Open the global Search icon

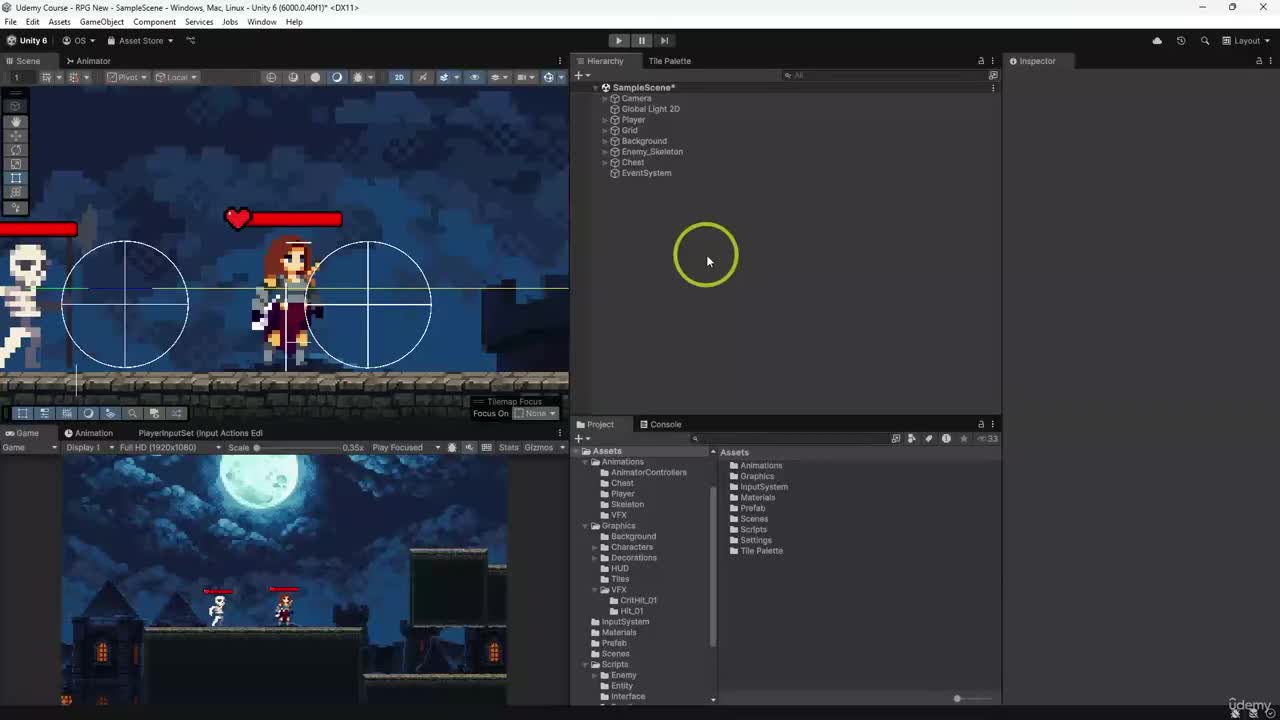[1205, 41]
